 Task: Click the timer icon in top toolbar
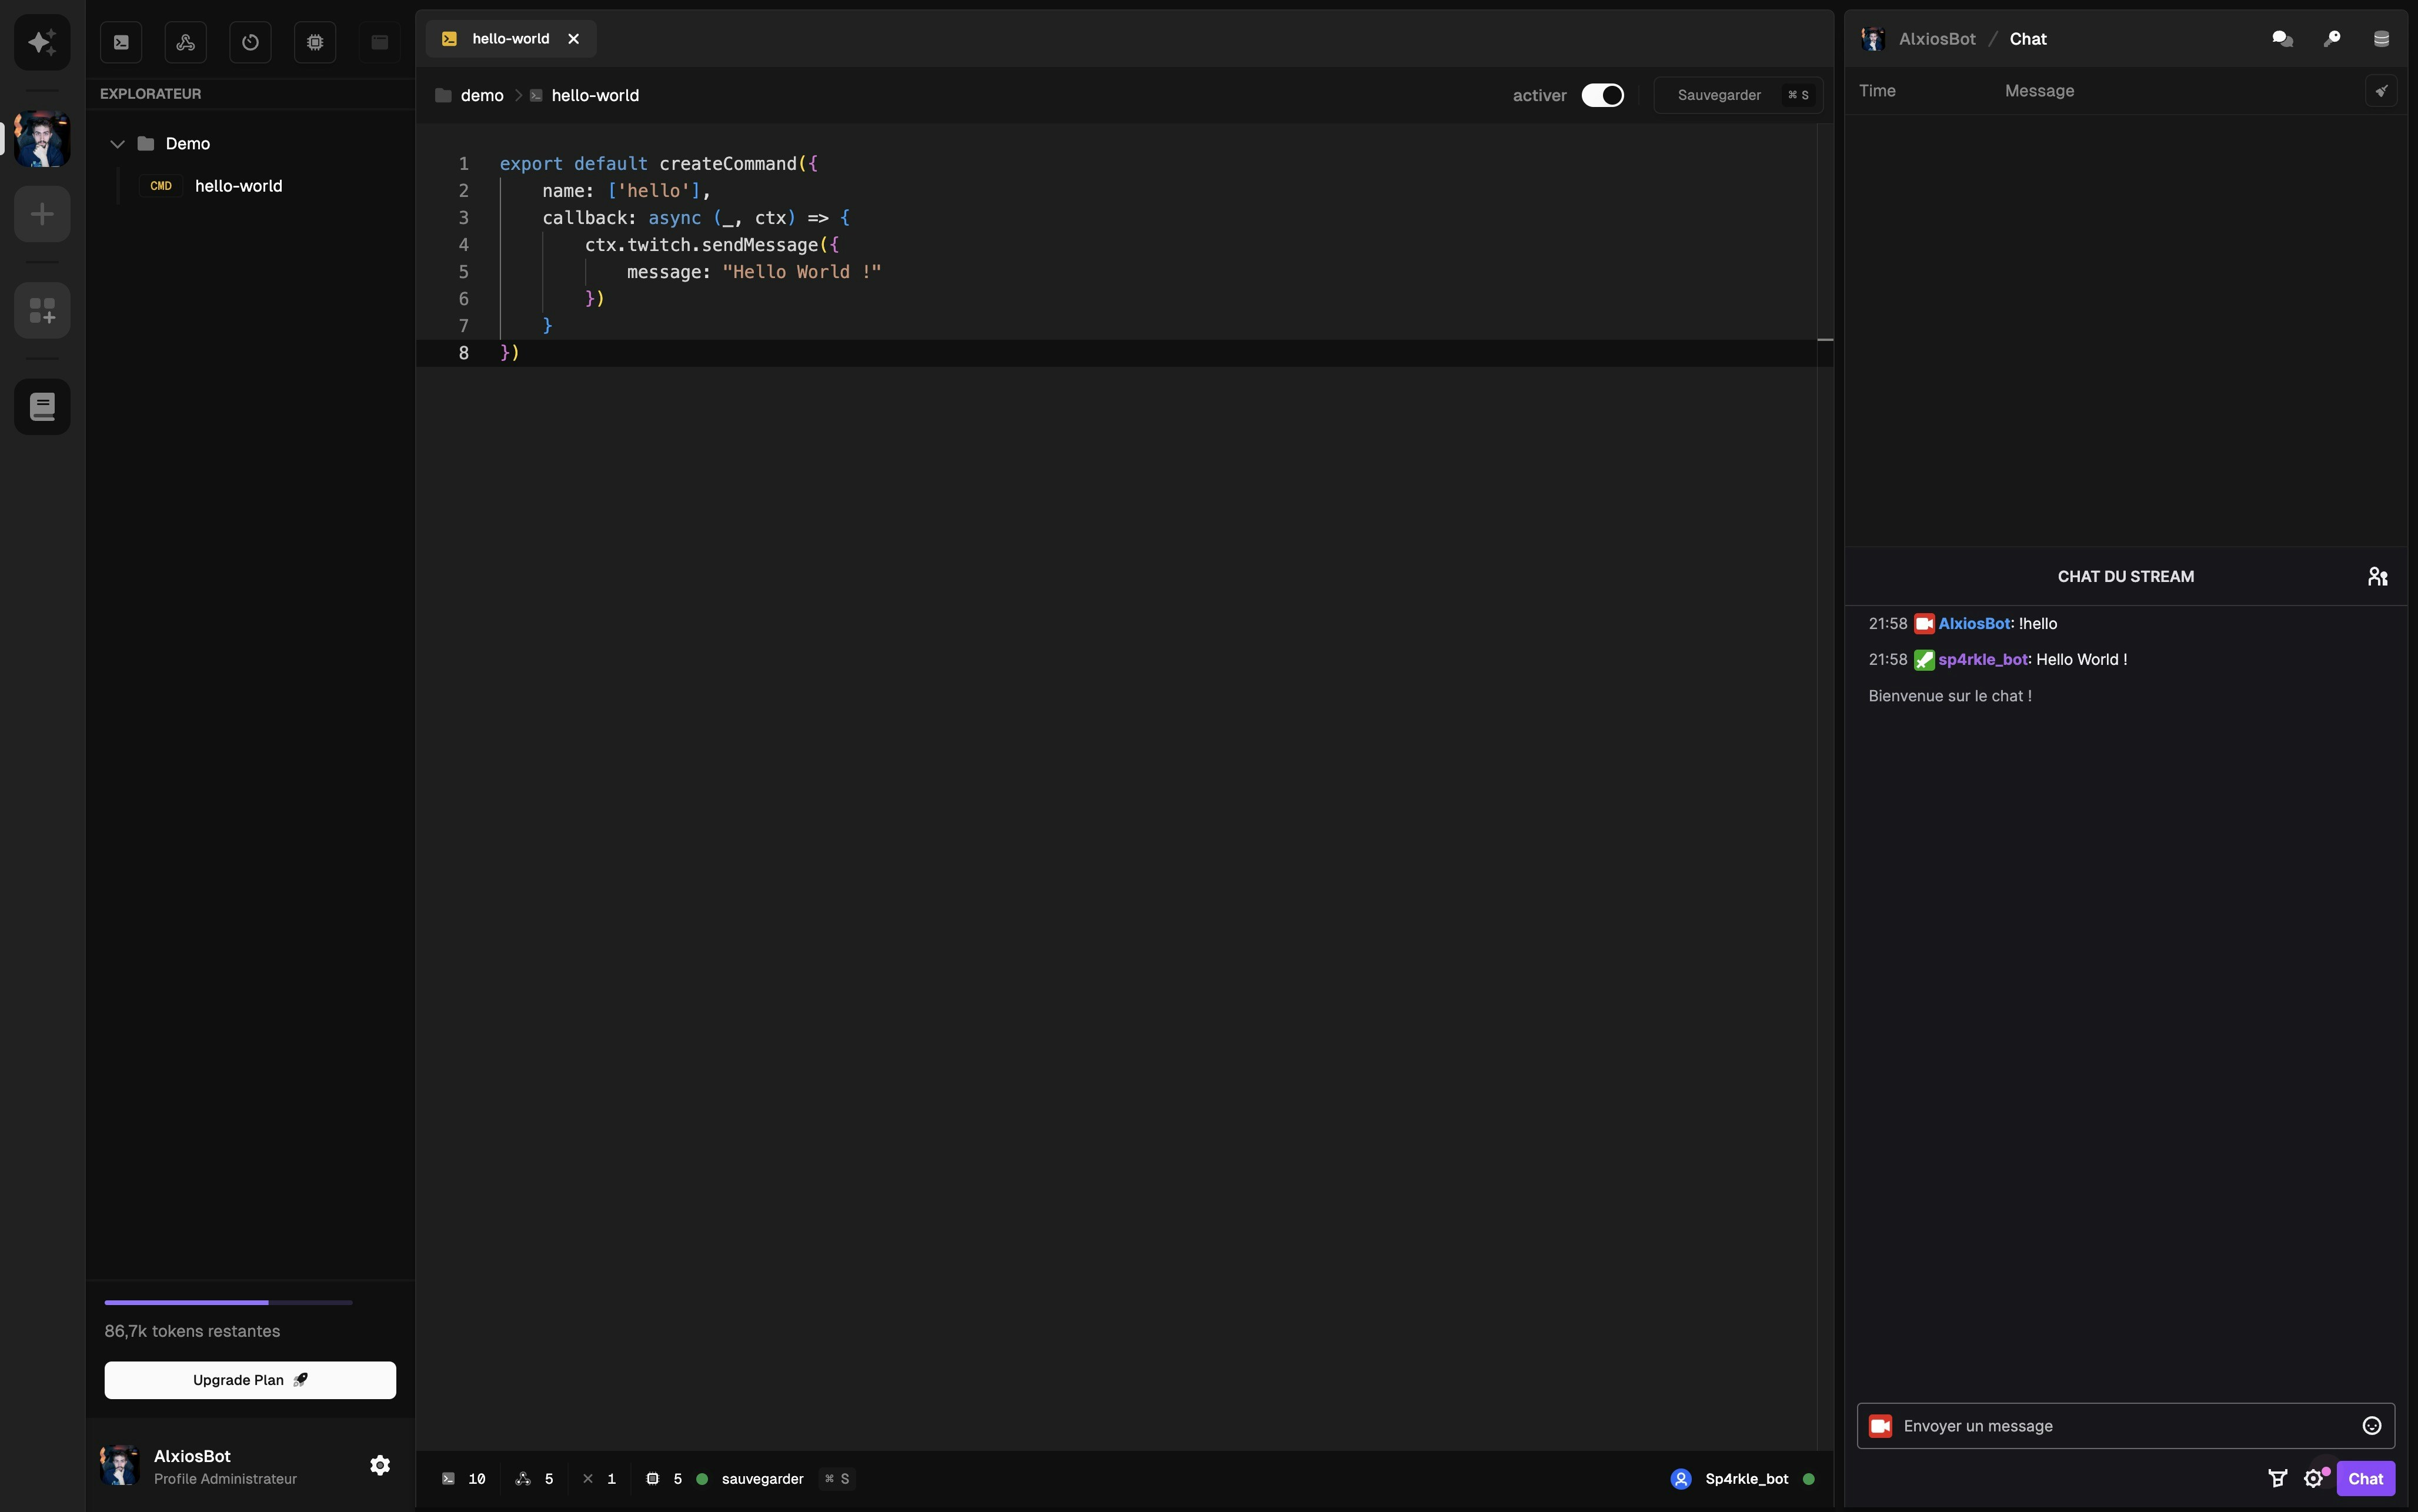coord(250,42)
